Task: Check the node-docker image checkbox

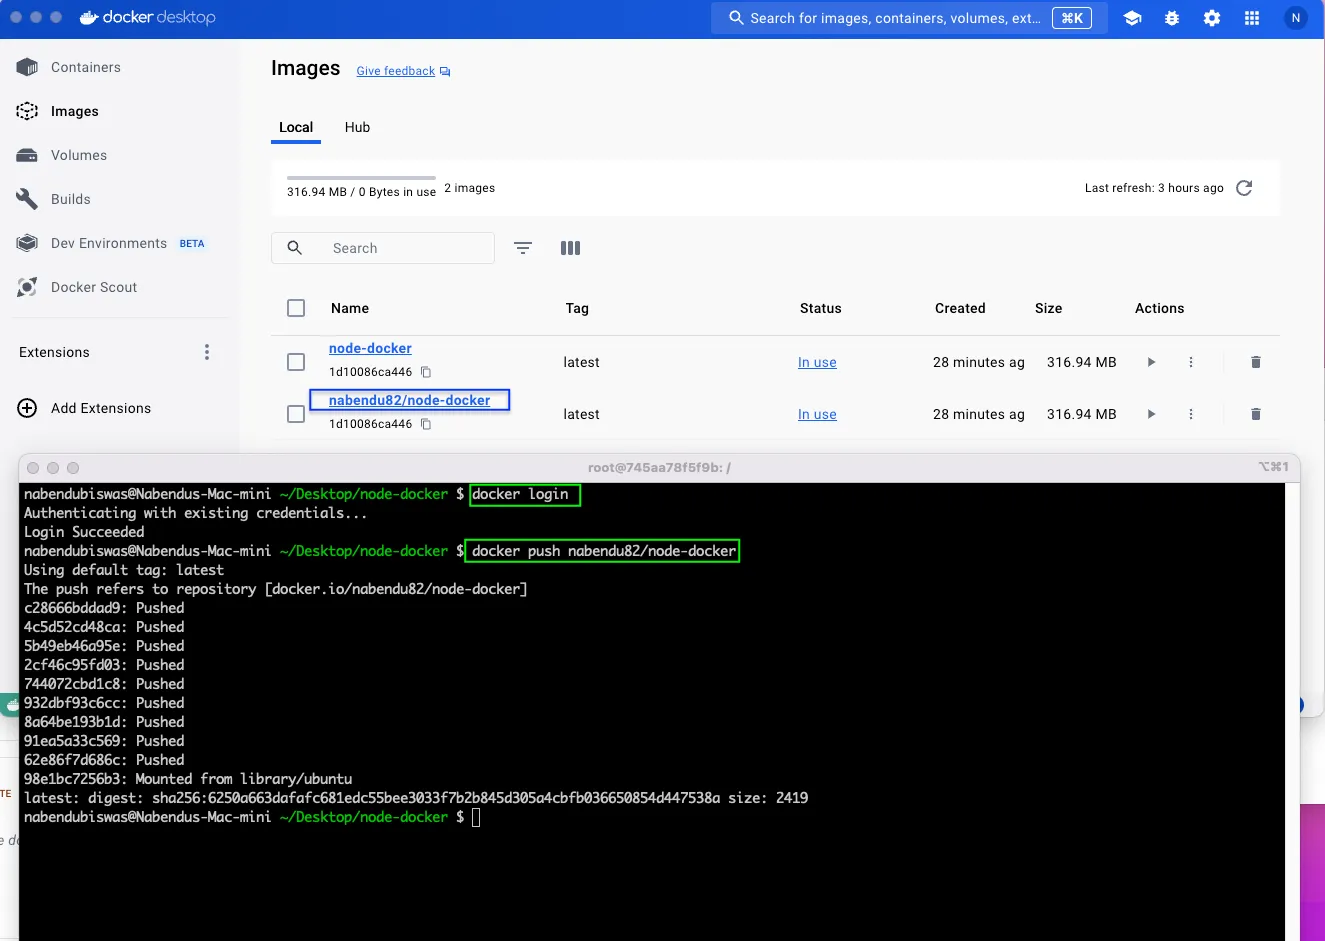Action: pos(296,362)
